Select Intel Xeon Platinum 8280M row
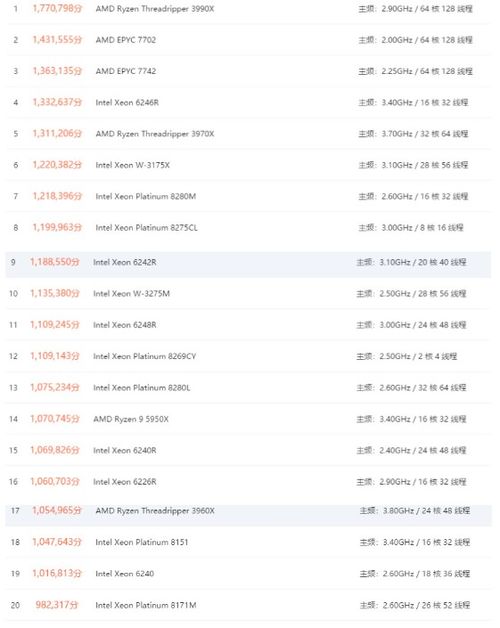This screenshot has width=500, height=628. point(248,196)
